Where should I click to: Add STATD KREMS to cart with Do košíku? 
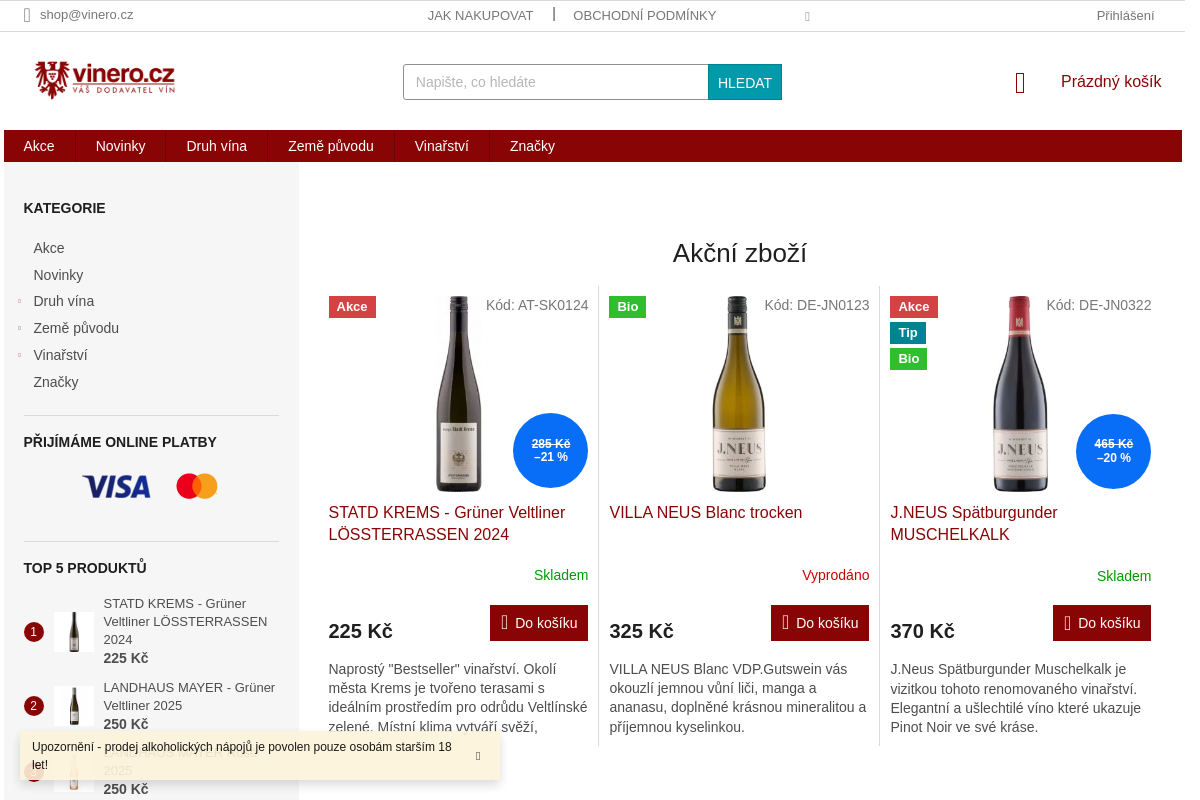pyautogui.click(x=538, y=622)
